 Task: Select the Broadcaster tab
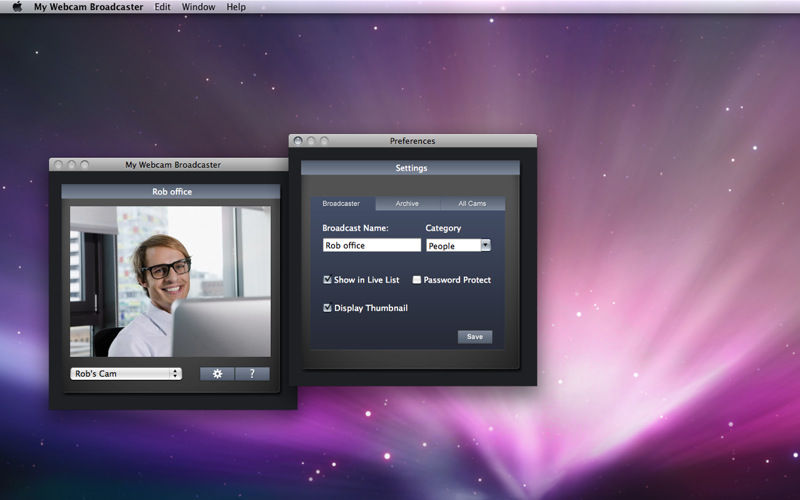(341, 203)
